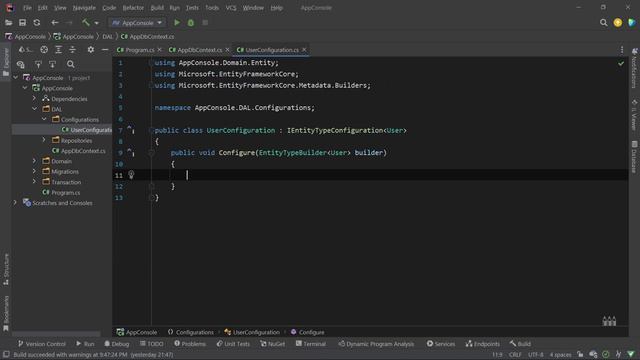Click the Collapse All icon in Explorer
Image resolution: width=640 pixels, height=360 pixels.
73,50
